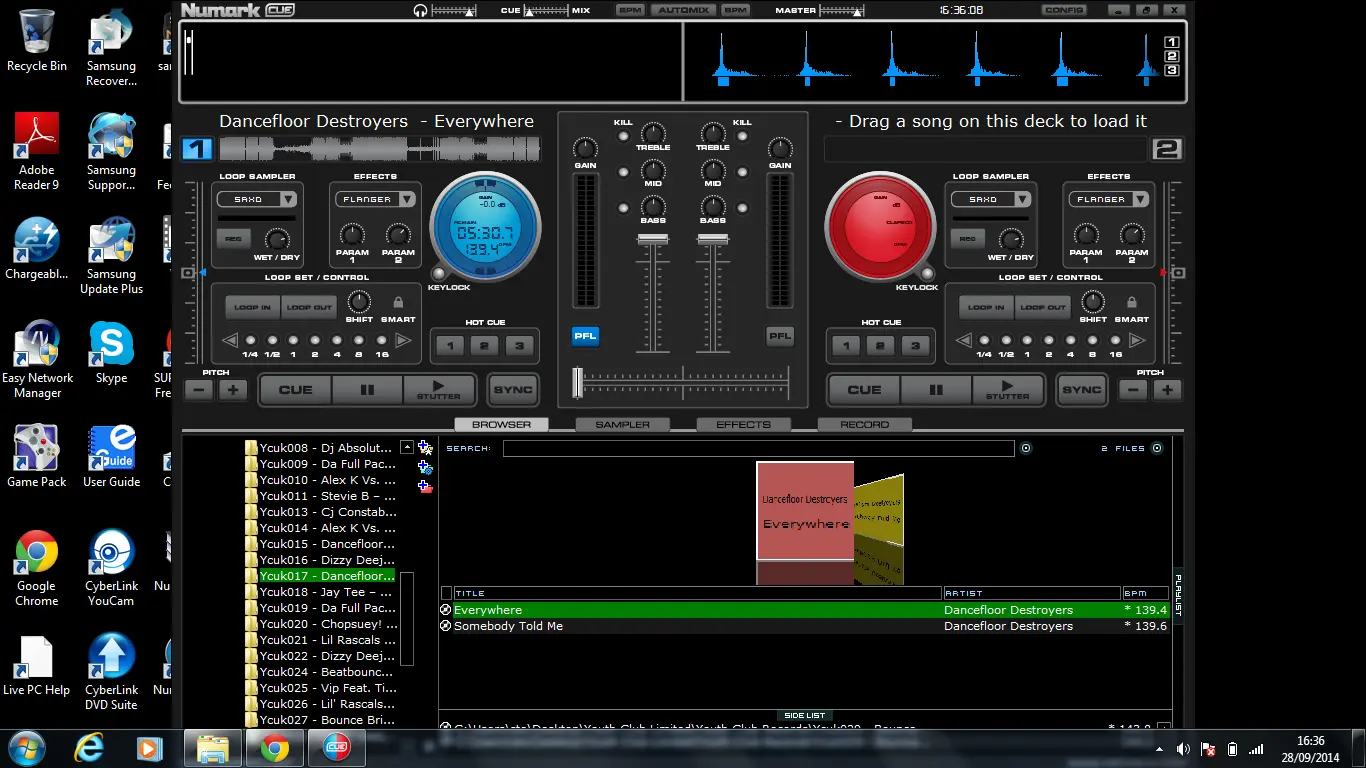Viewport: 1366px width, 768px height.
Task: Toggle right channel treble Kill
Action: tap(742, 136)
